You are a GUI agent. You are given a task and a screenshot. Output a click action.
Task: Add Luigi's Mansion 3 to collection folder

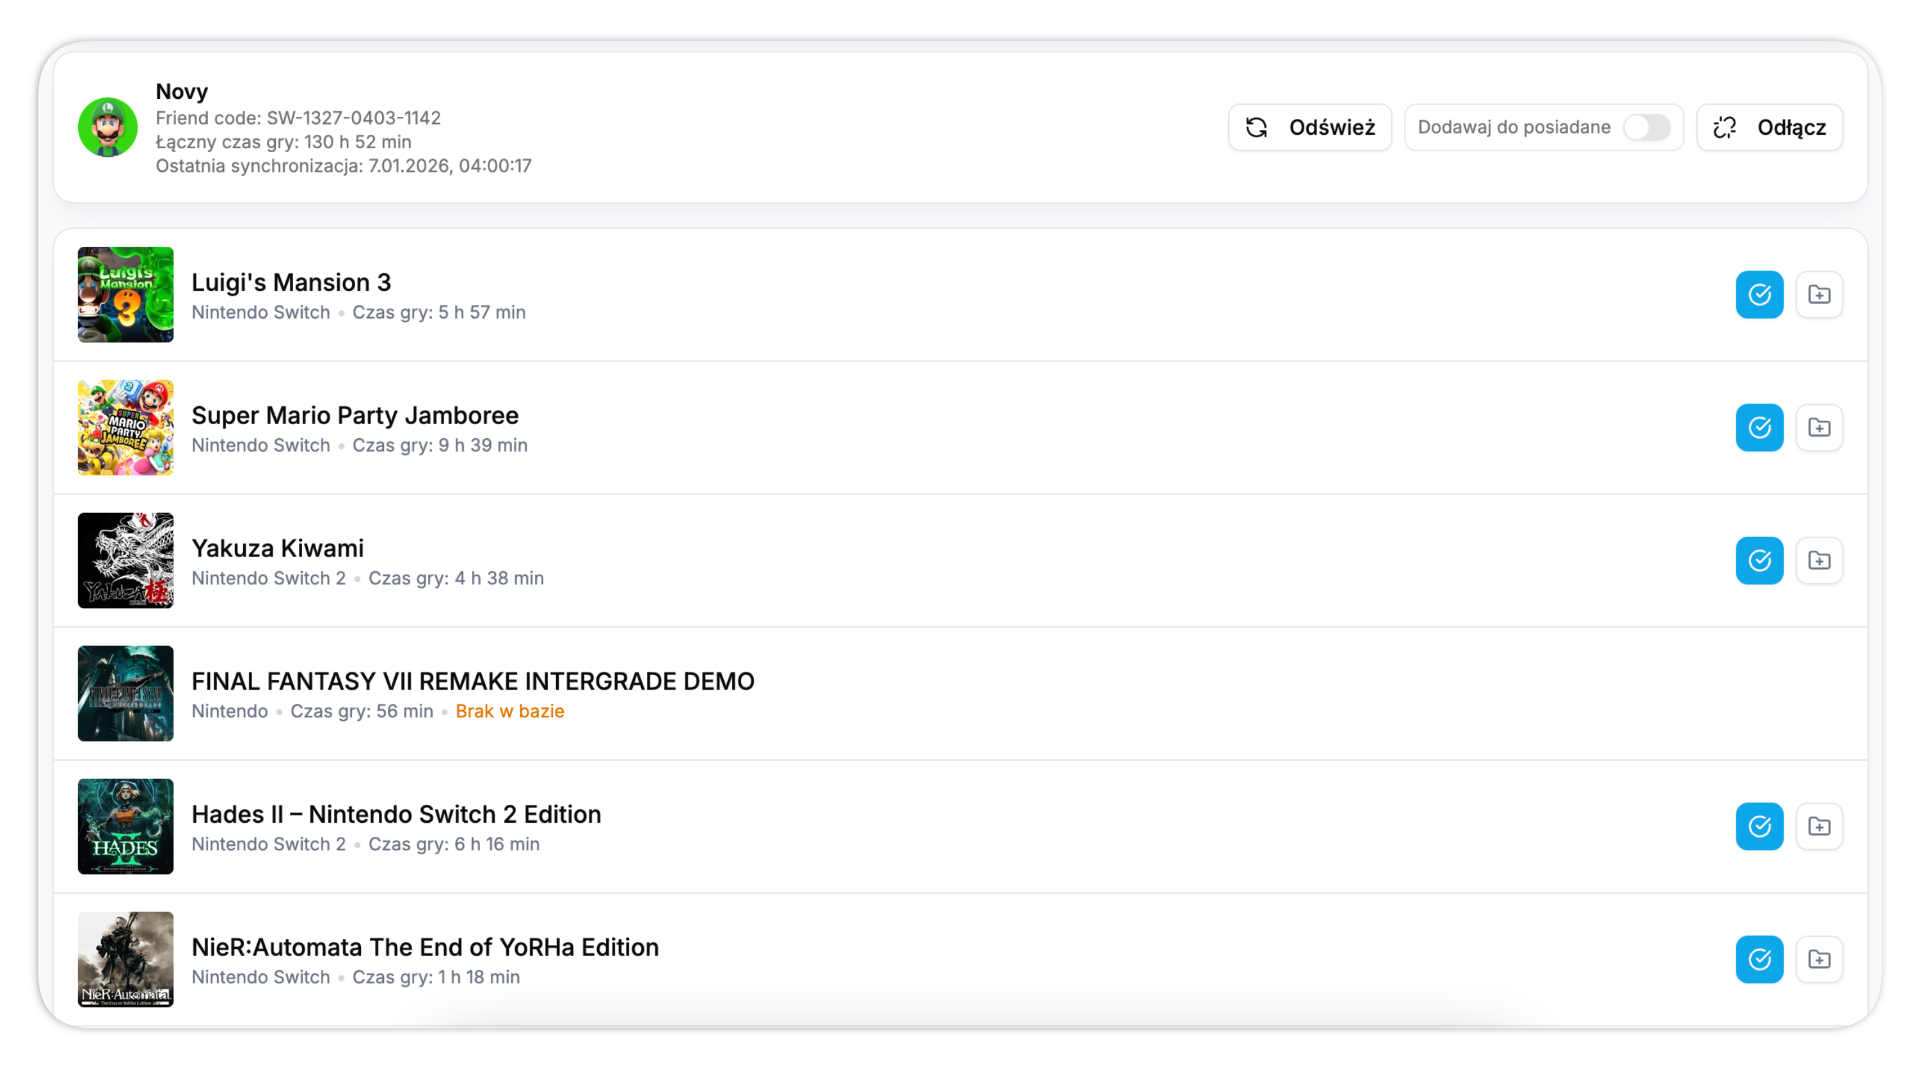(1819, 295)
